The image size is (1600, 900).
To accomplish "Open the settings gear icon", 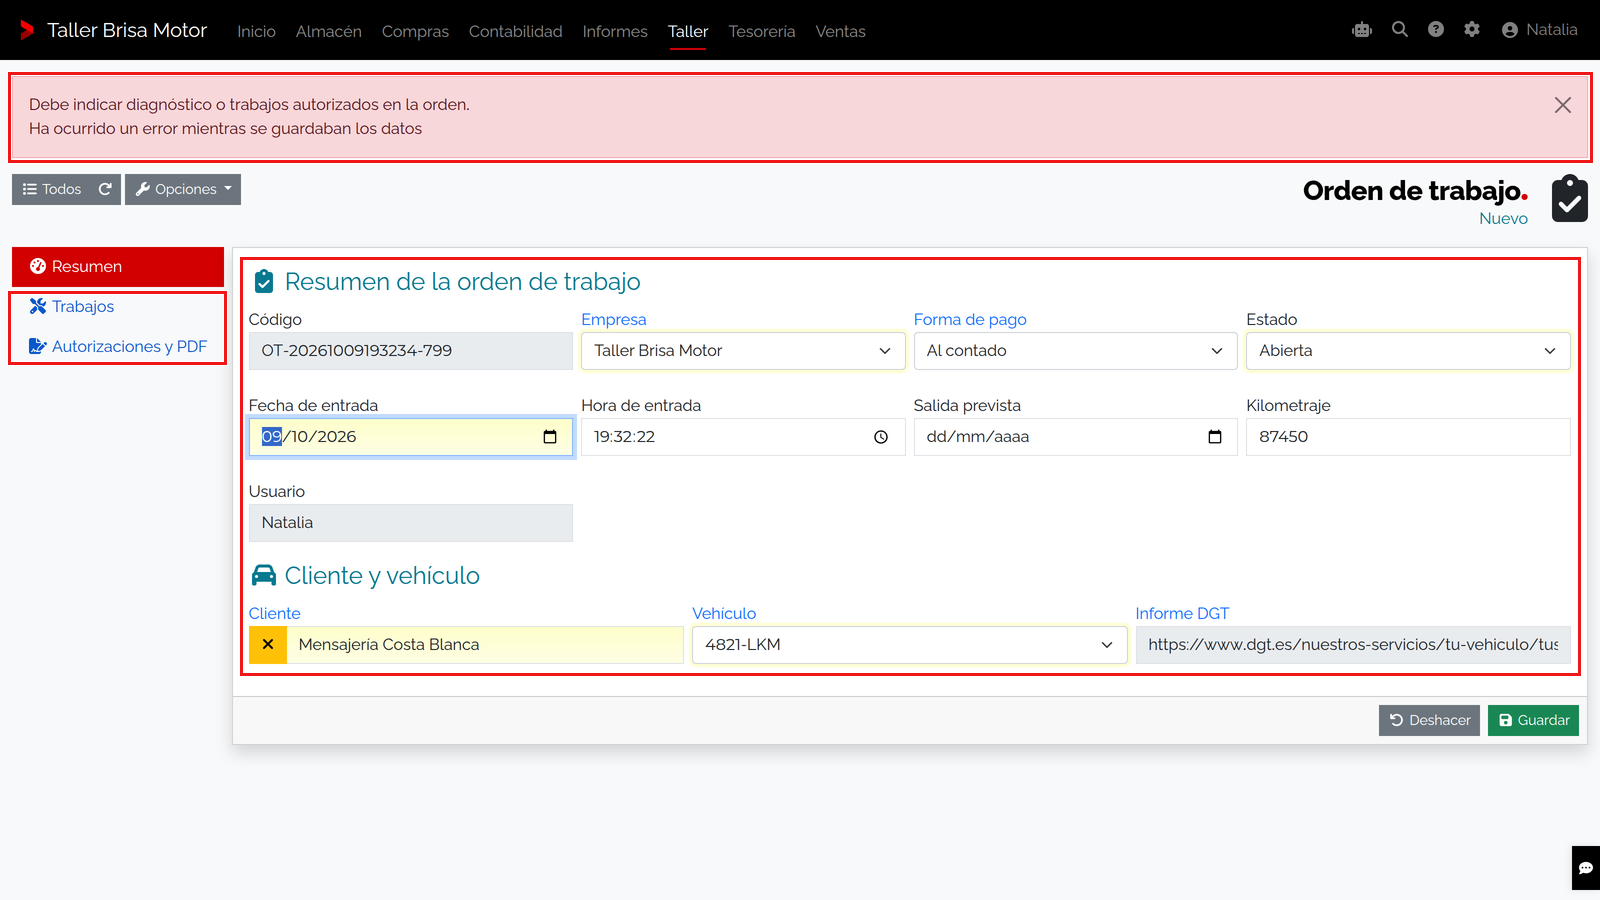I will tap(1472, 30).
